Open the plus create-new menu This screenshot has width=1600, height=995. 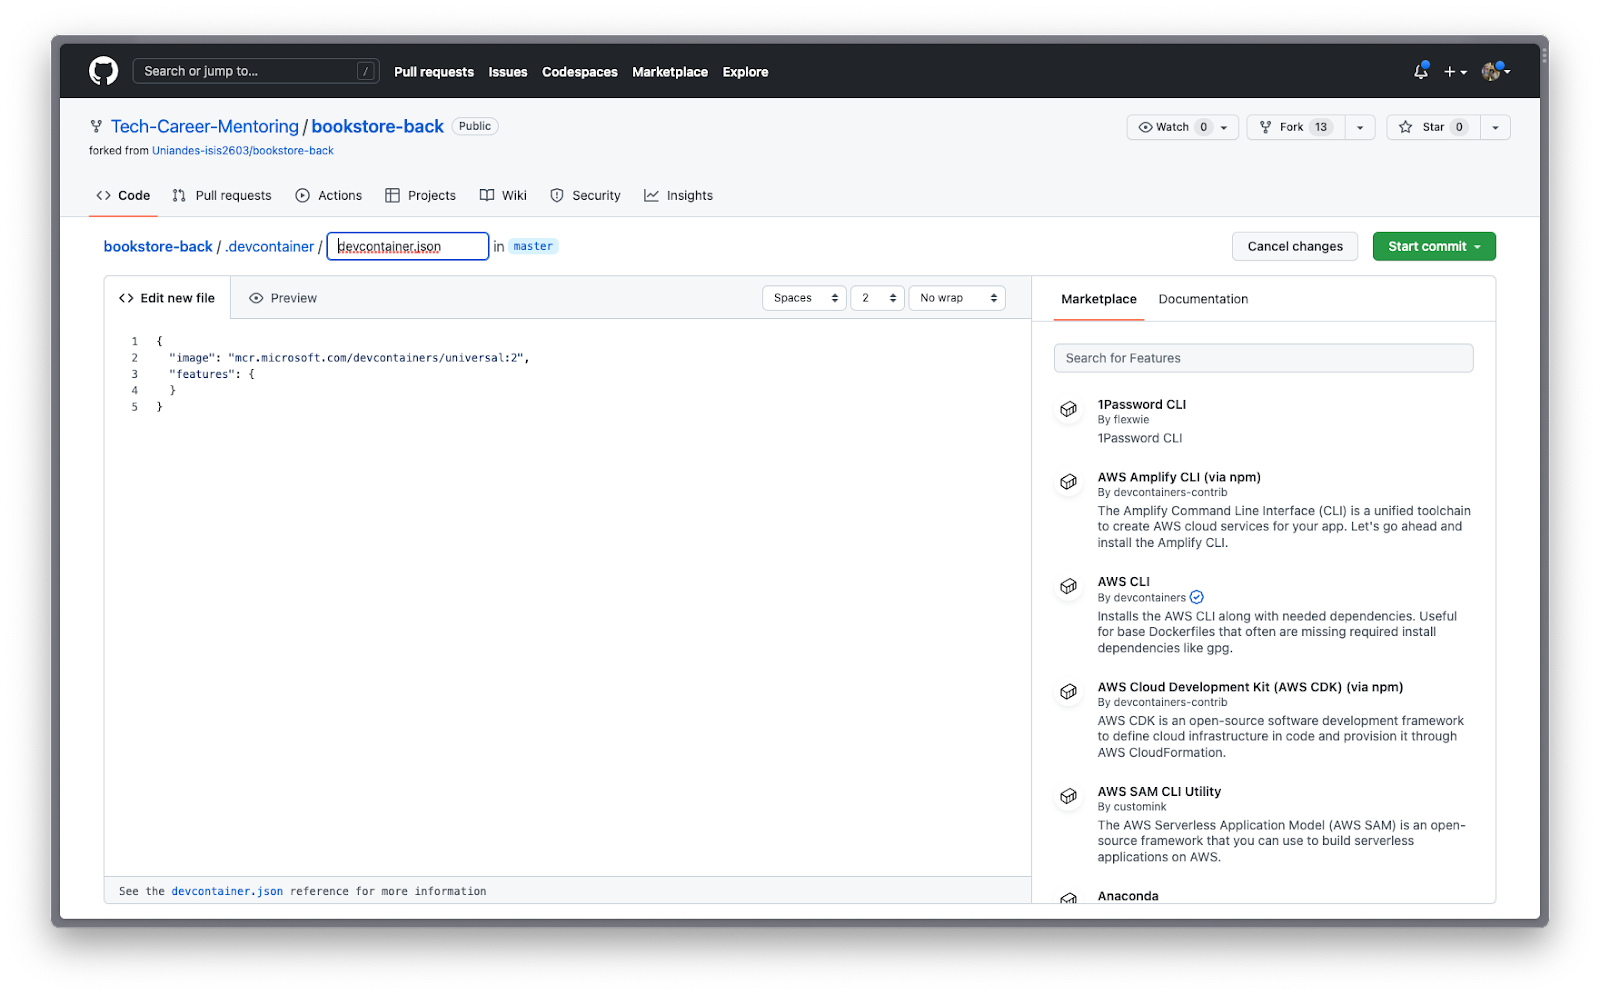point(1455,72)
